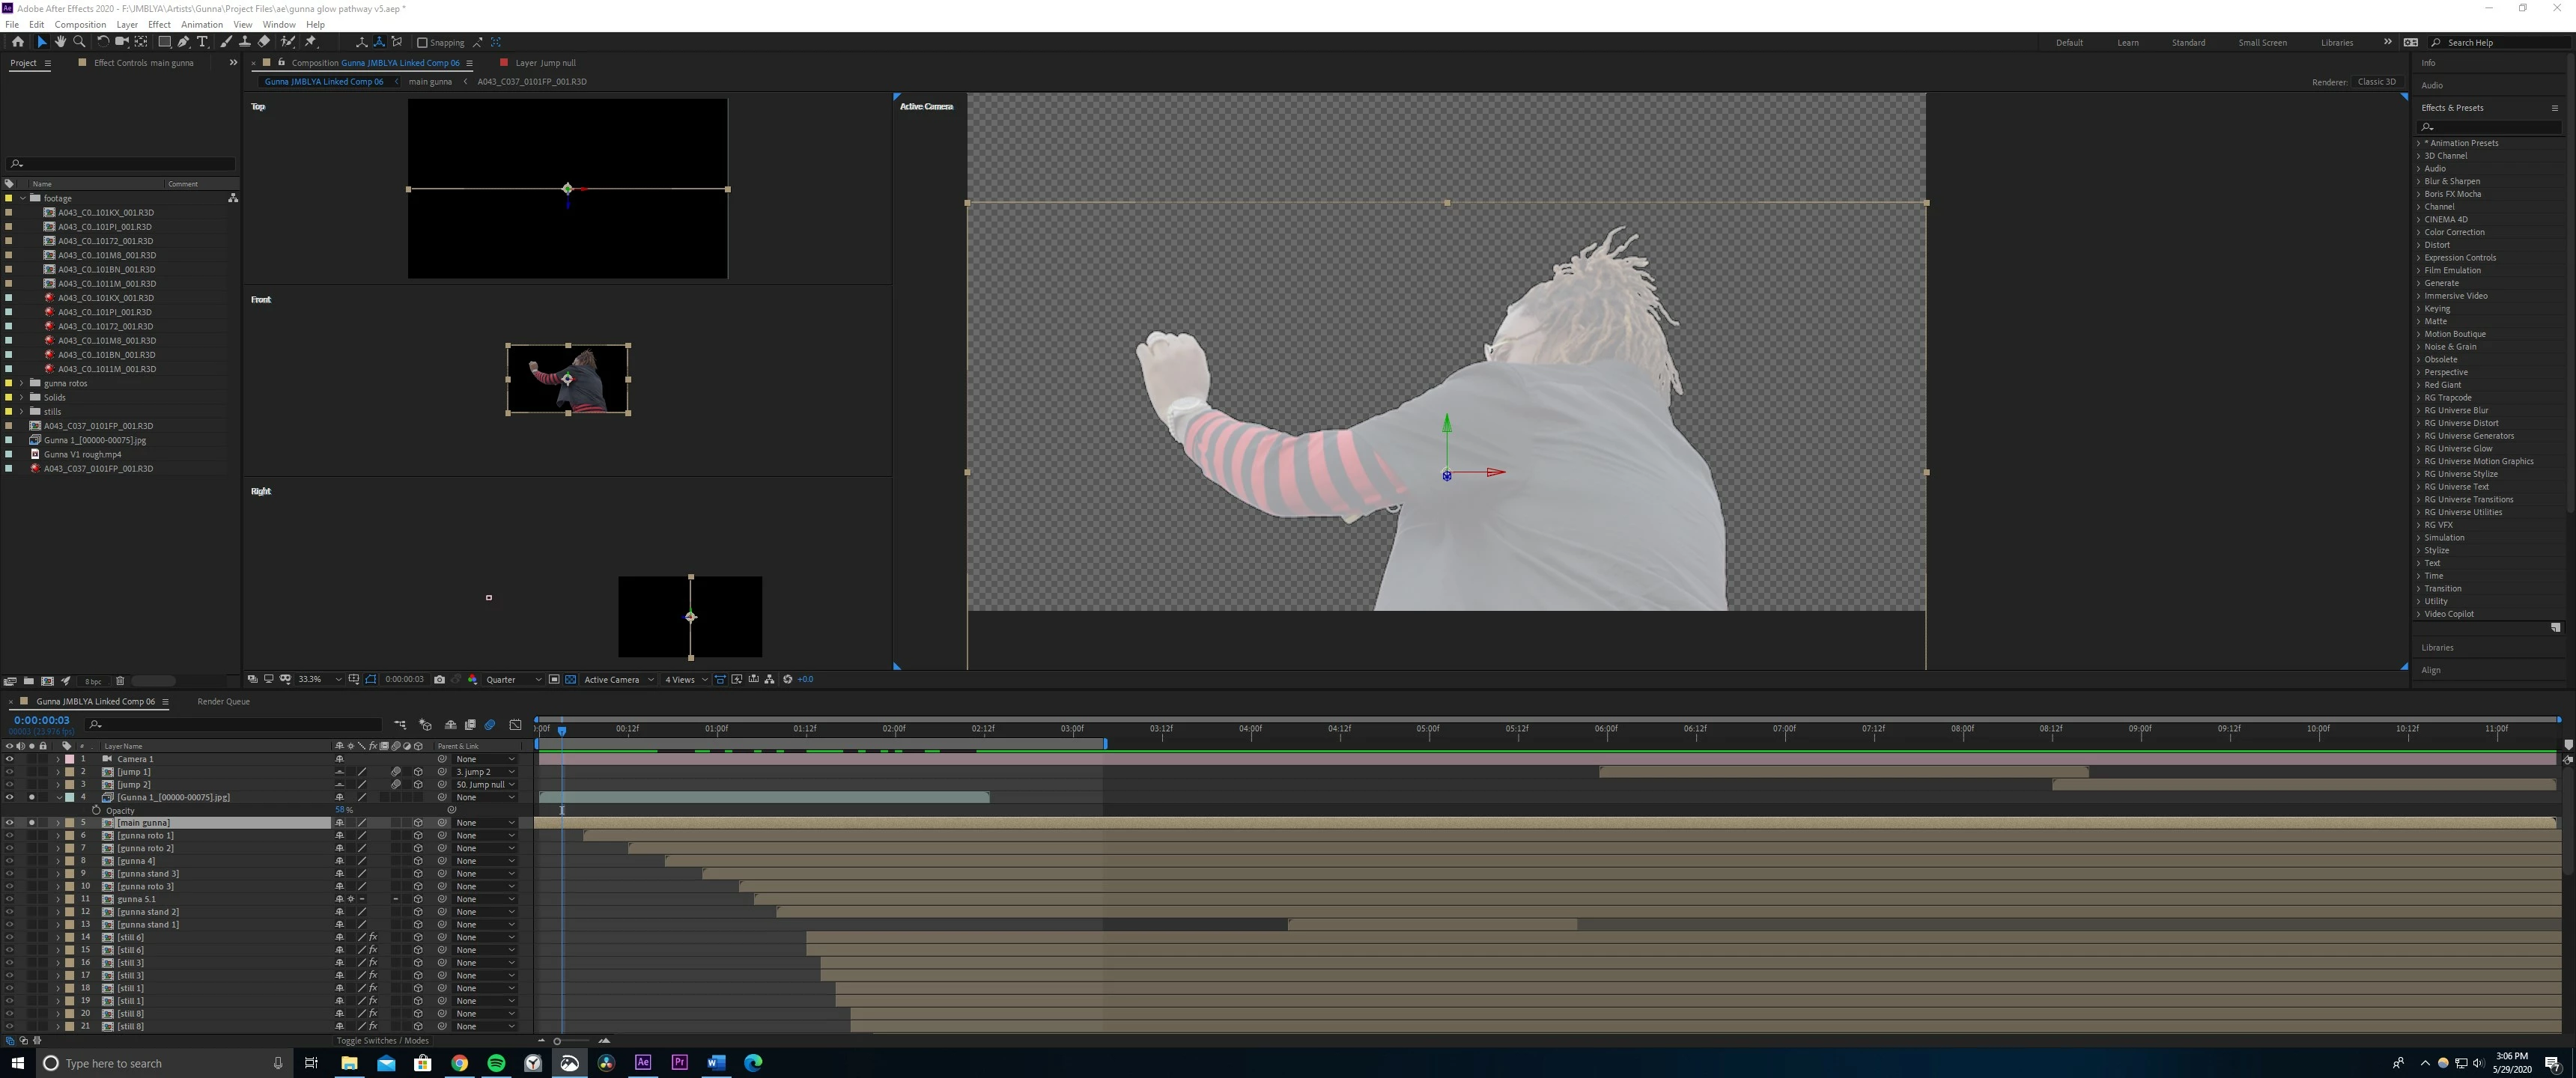Viewport: 2576px width, 1078px height.
Task: Toggle the transparency grid button
Action: pos(571,679)
